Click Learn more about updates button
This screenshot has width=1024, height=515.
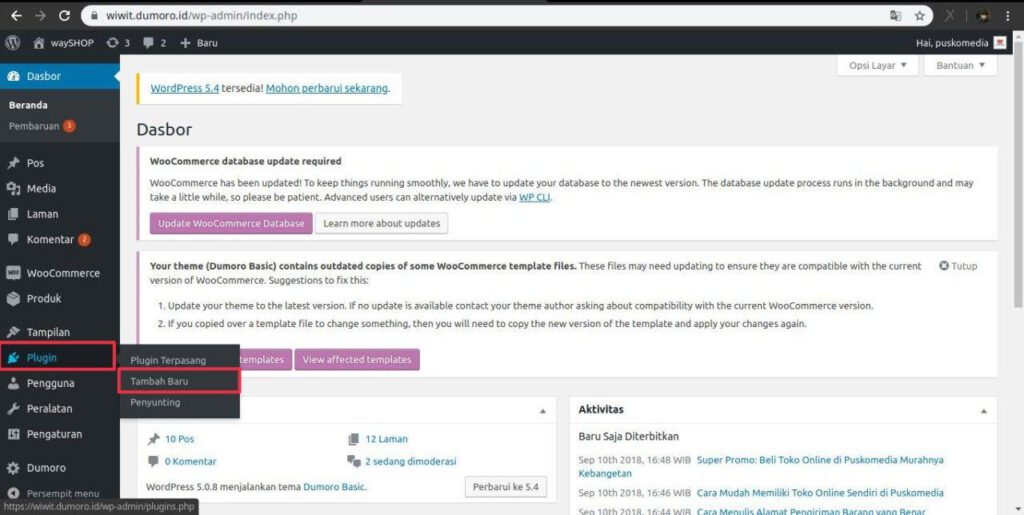pos(381,223)
